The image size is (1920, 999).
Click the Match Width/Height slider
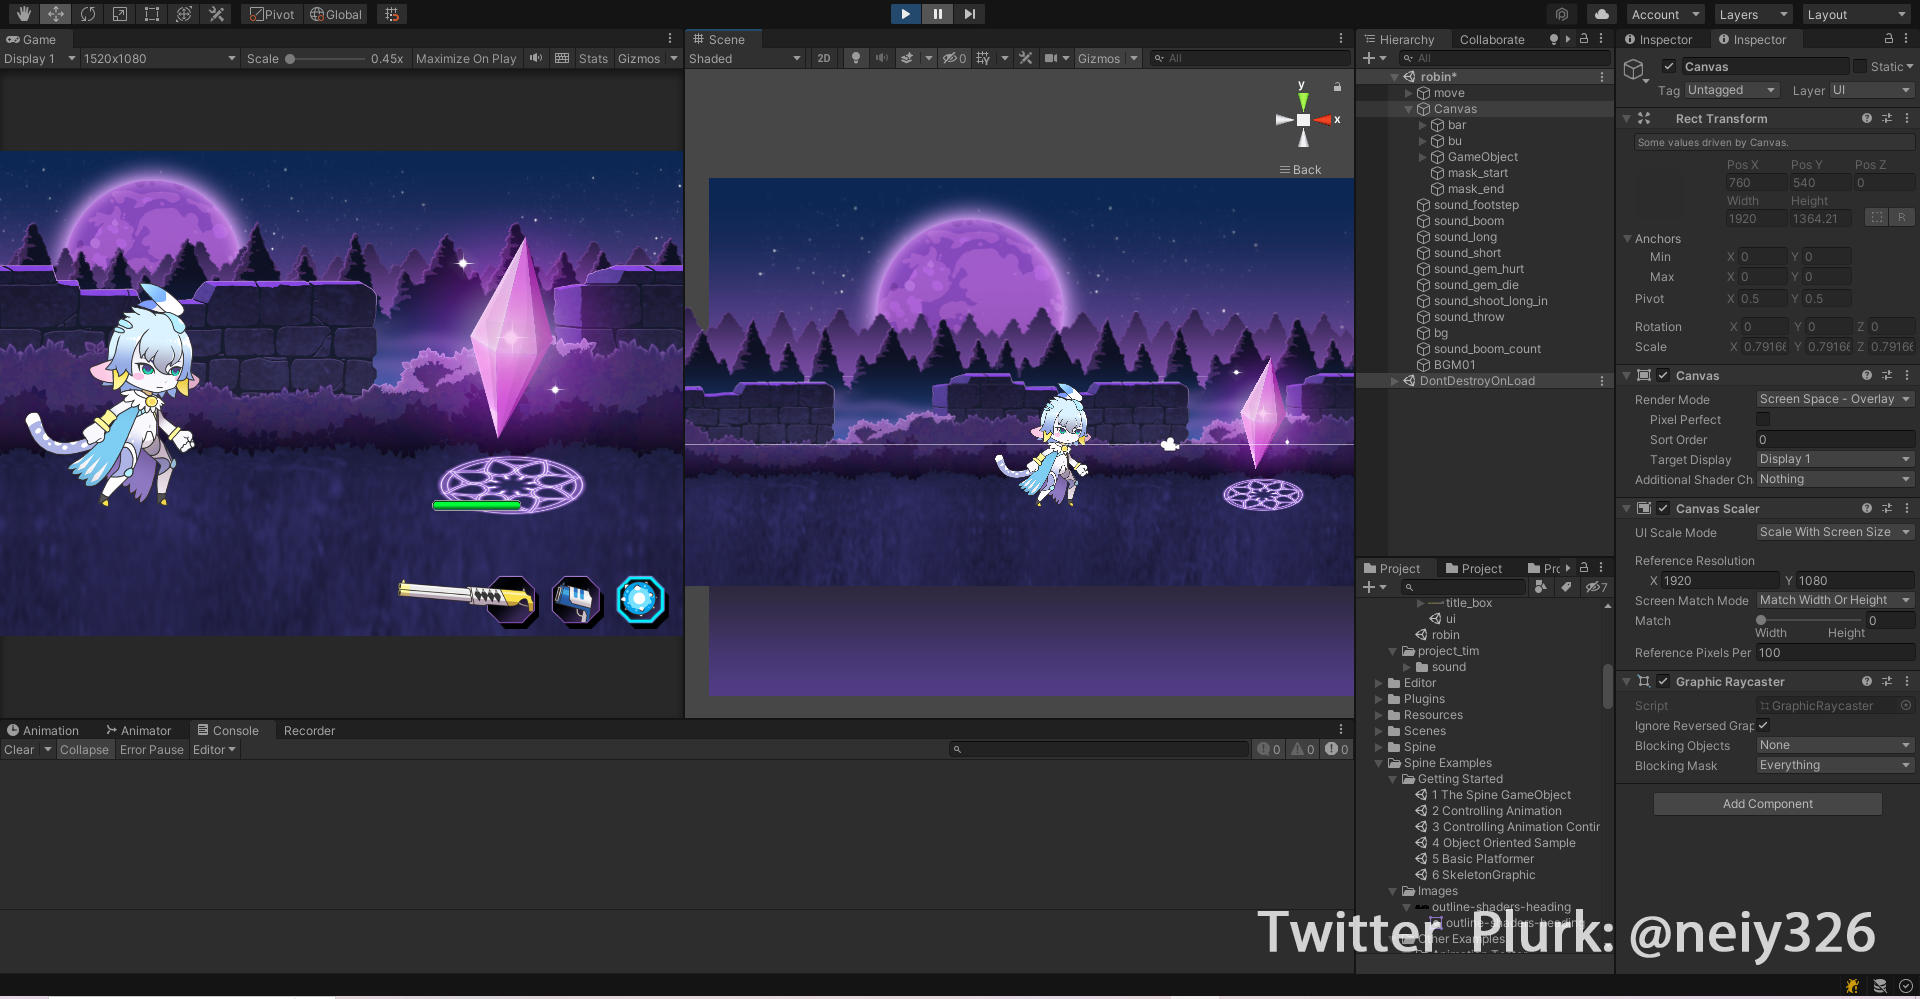(x=1808, y=620)
